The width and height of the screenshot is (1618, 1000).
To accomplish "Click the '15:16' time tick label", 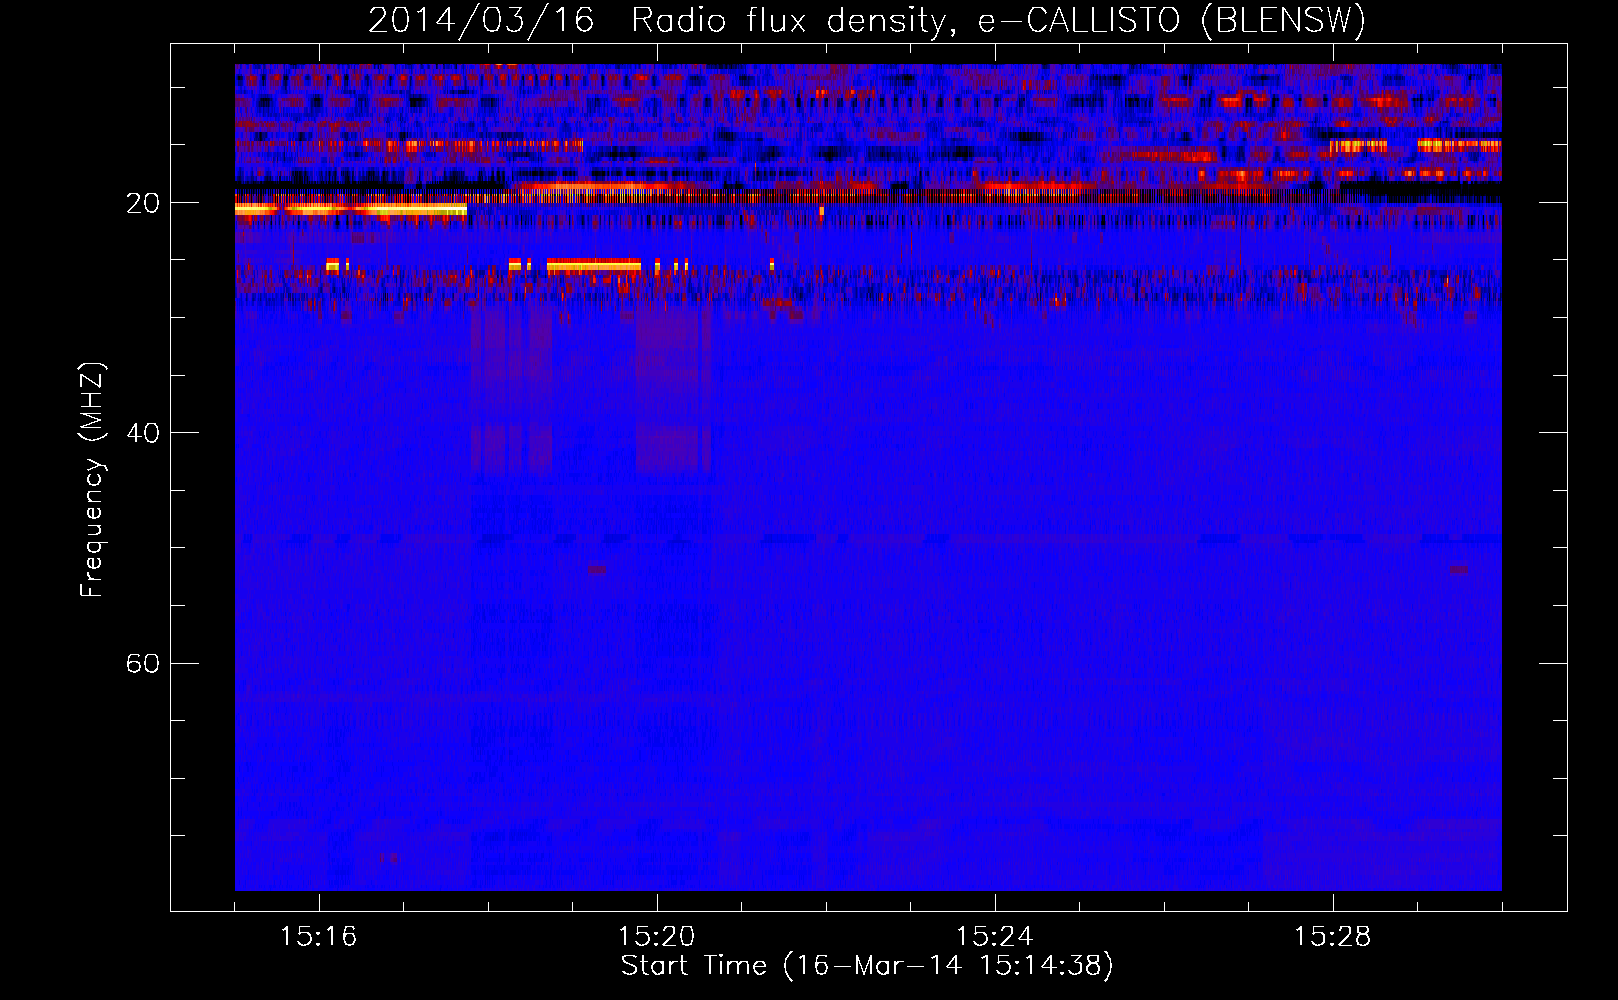I will tap(319, 936).
